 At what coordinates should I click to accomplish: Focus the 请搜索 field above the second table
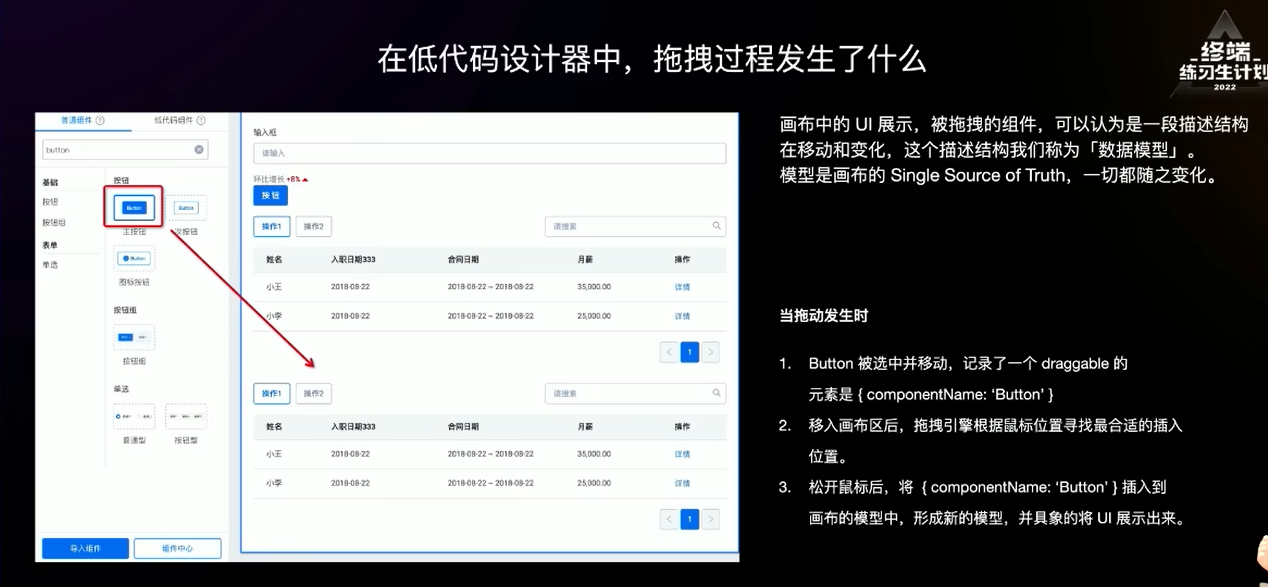[635, 394]
